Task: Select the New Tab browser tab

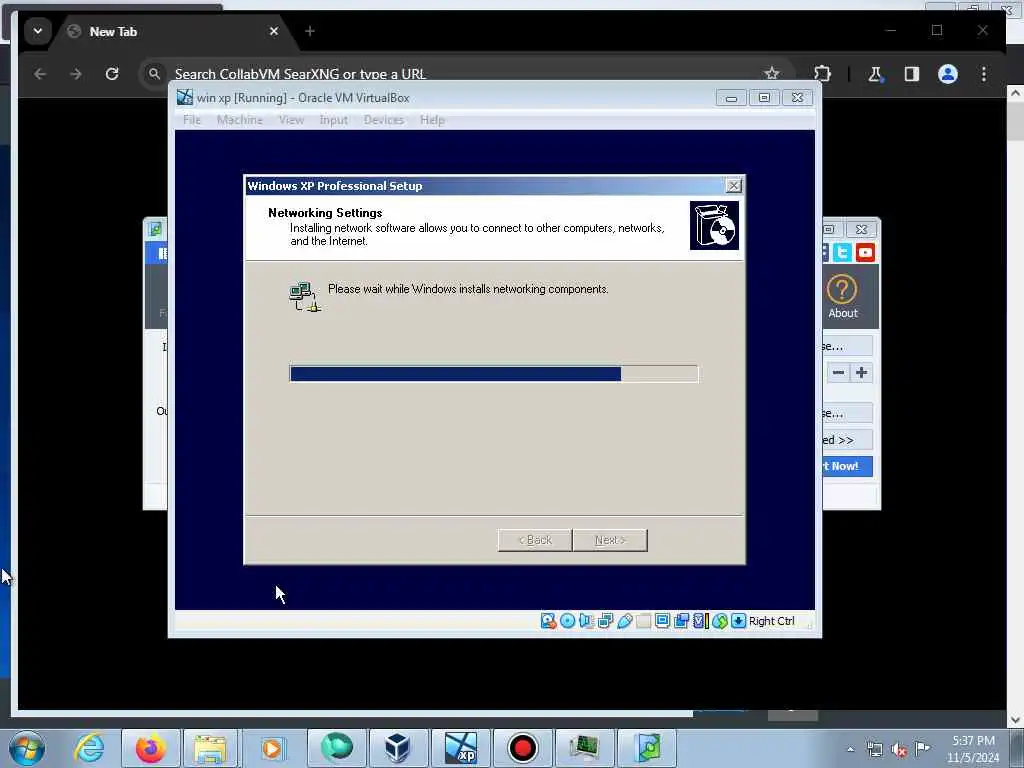Action: click(x=173, y=31)
